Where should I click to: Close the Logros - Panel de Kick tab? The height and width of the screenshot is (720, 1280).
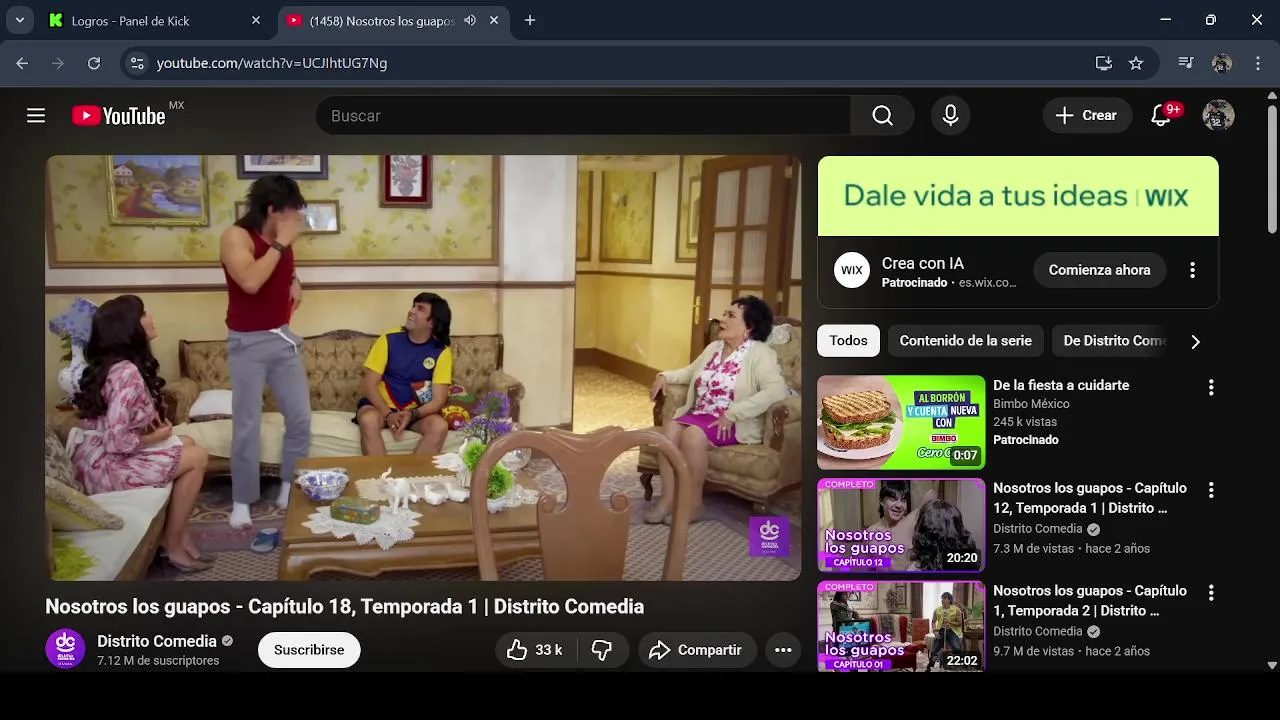[256, 20]
